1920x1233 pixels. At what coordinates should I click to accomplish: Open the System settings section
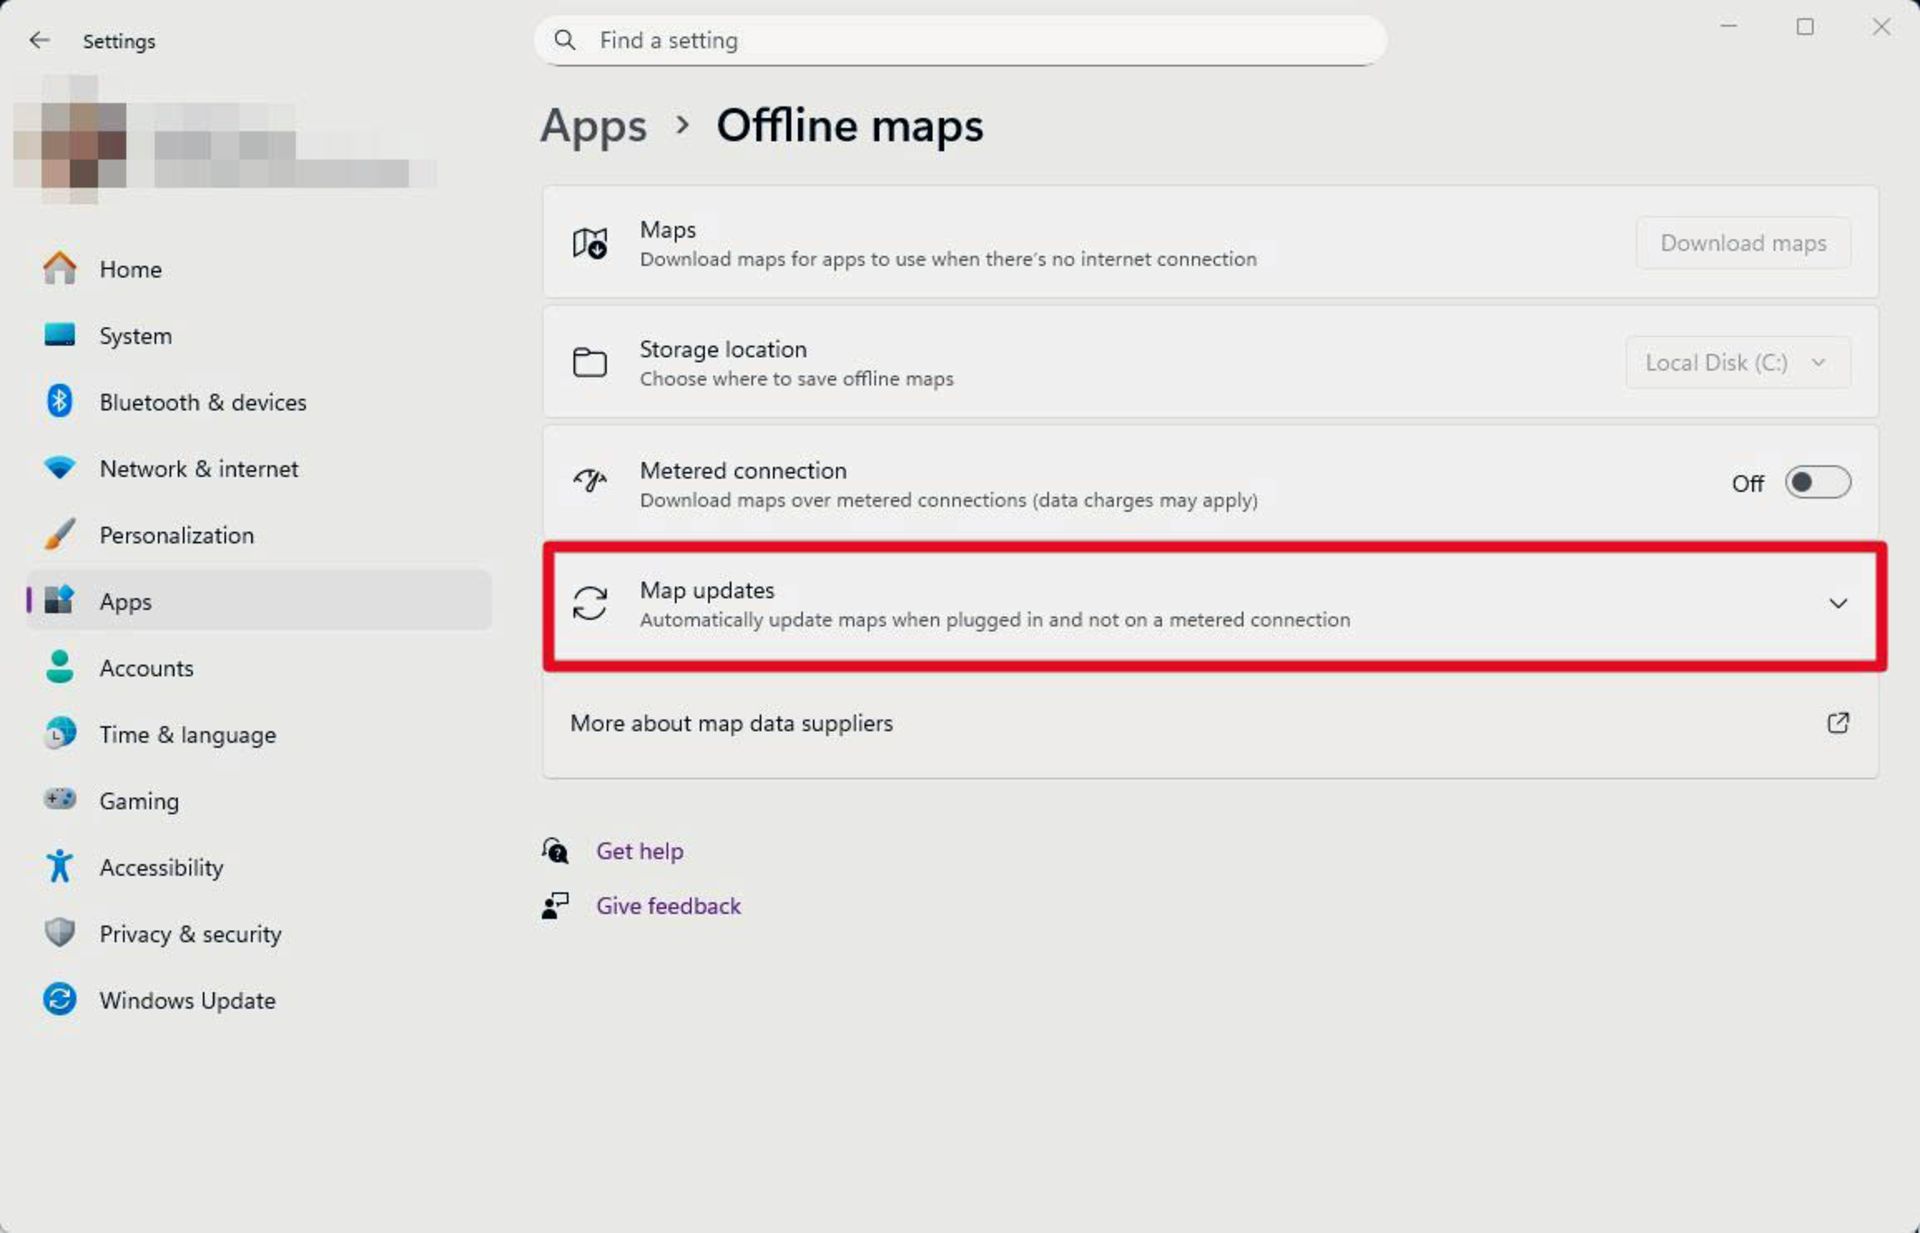point(135,336)
